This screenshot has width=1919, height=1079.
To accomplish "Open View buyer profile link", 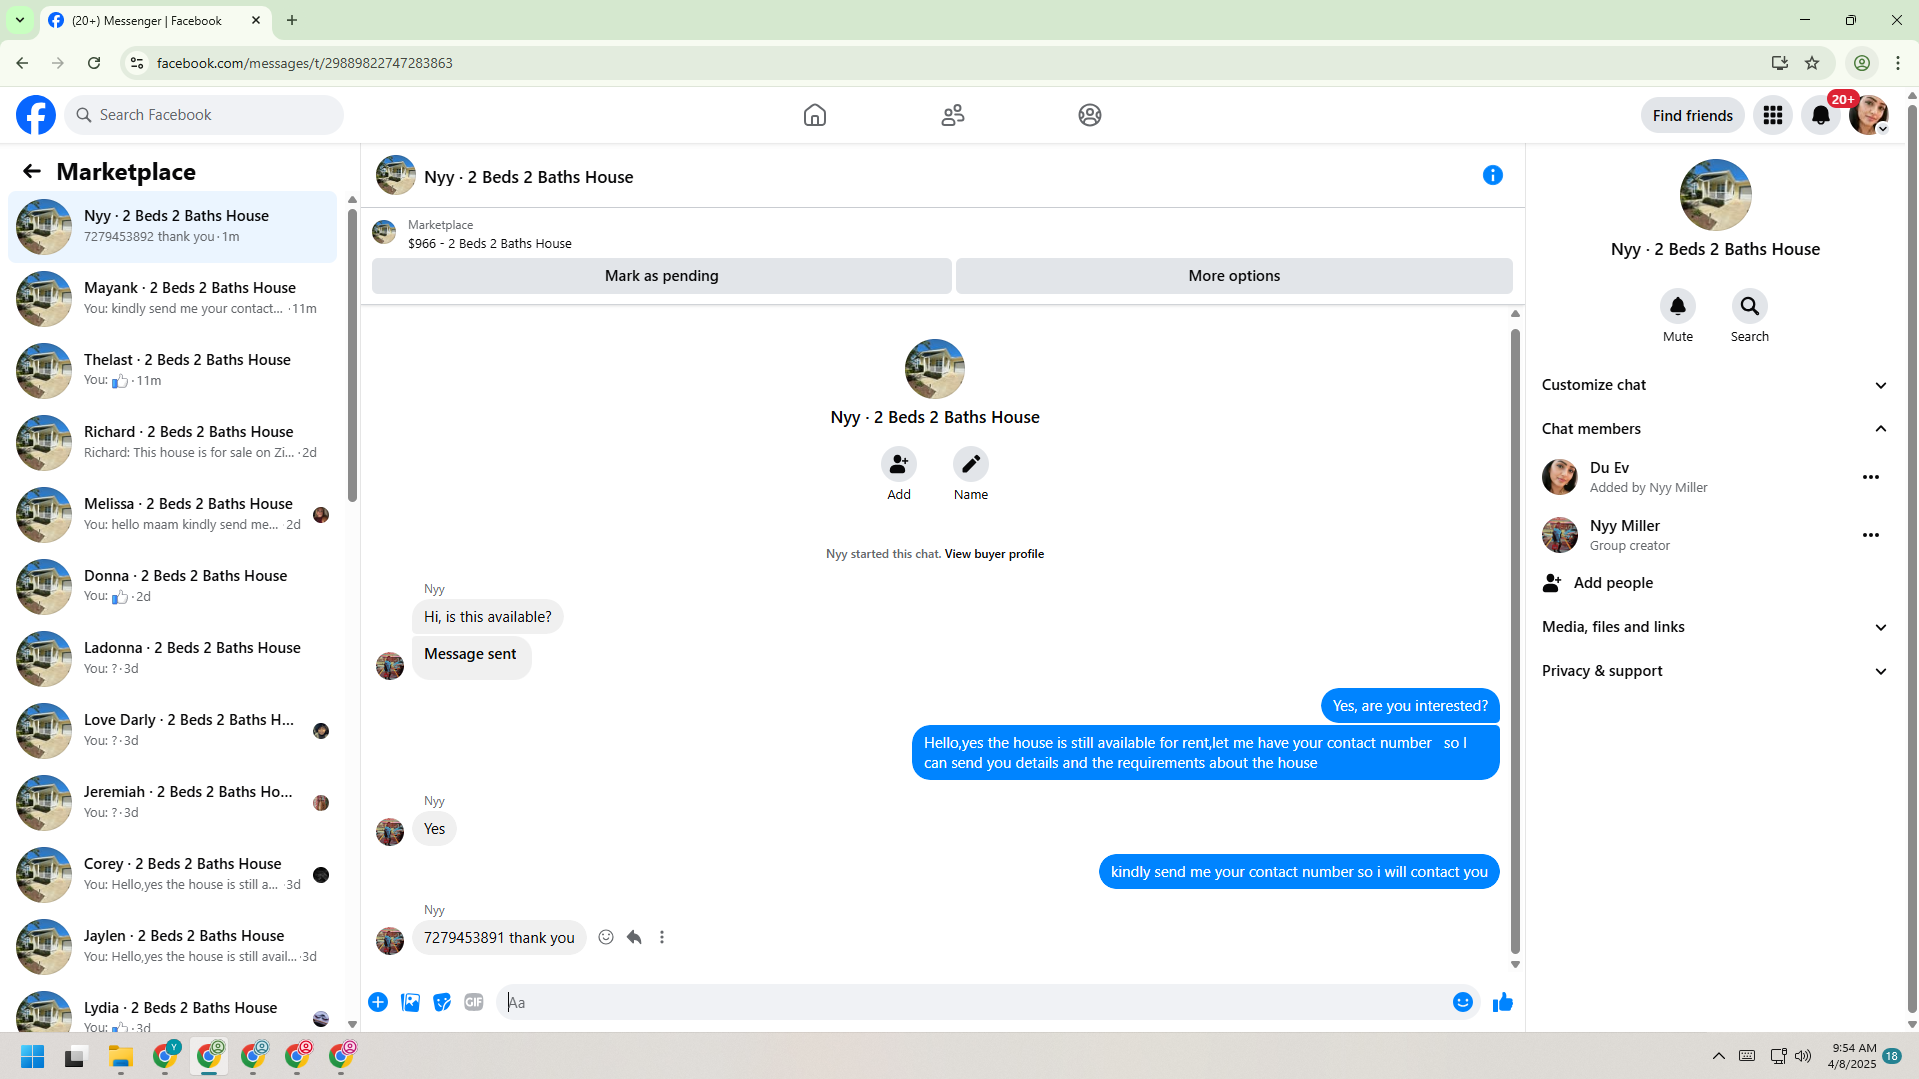I will tap(994, 554).
